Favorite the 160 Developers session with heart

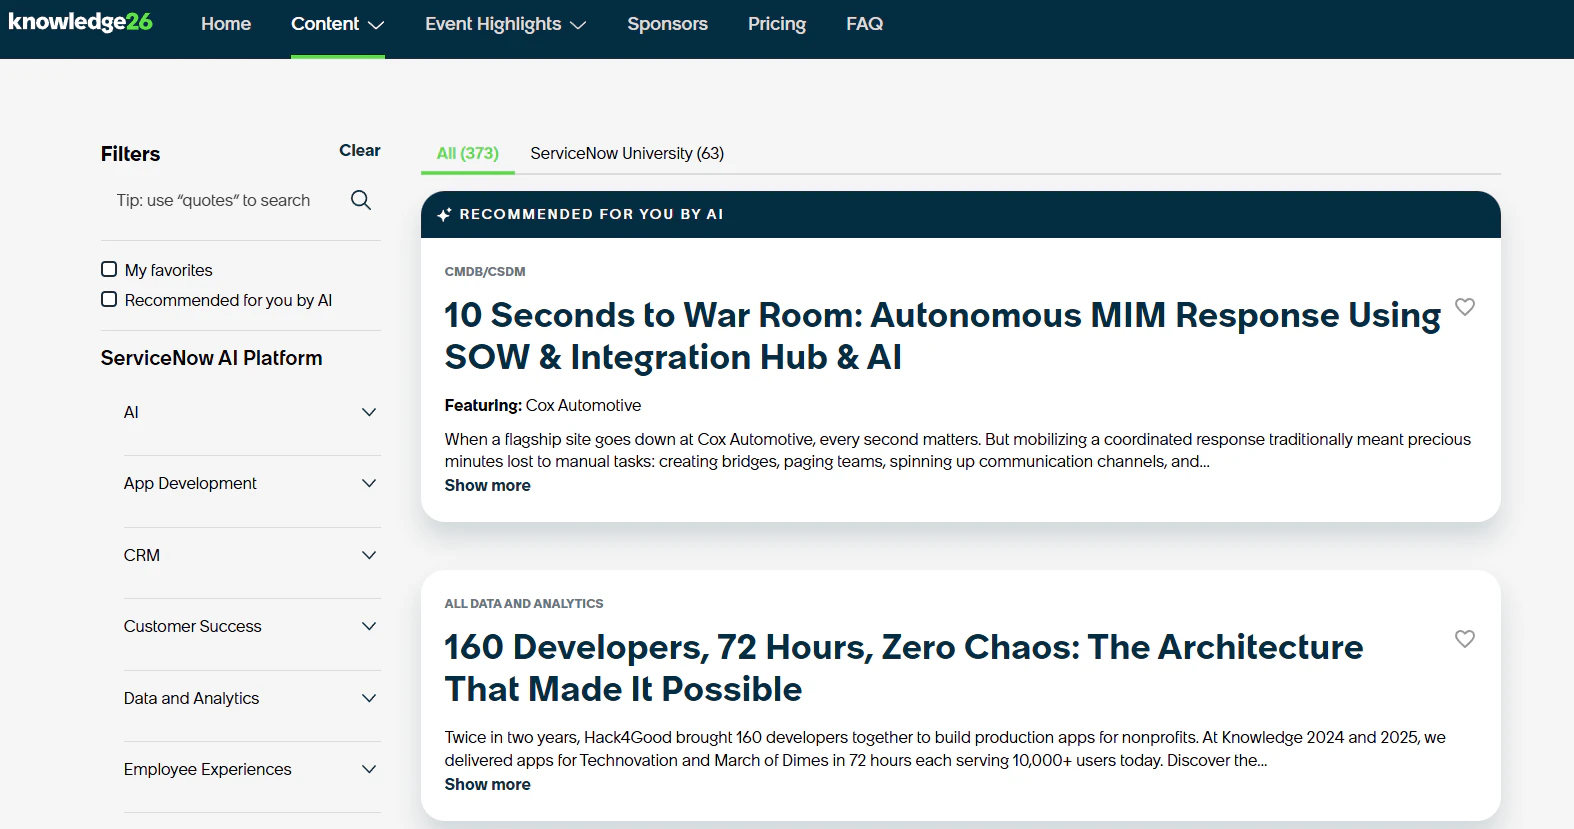tap(1464, 639)
